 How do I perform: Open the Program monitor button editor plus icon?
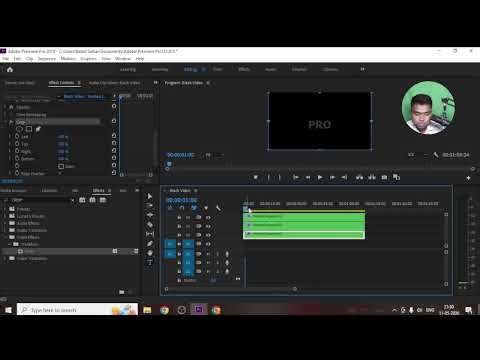468,178
